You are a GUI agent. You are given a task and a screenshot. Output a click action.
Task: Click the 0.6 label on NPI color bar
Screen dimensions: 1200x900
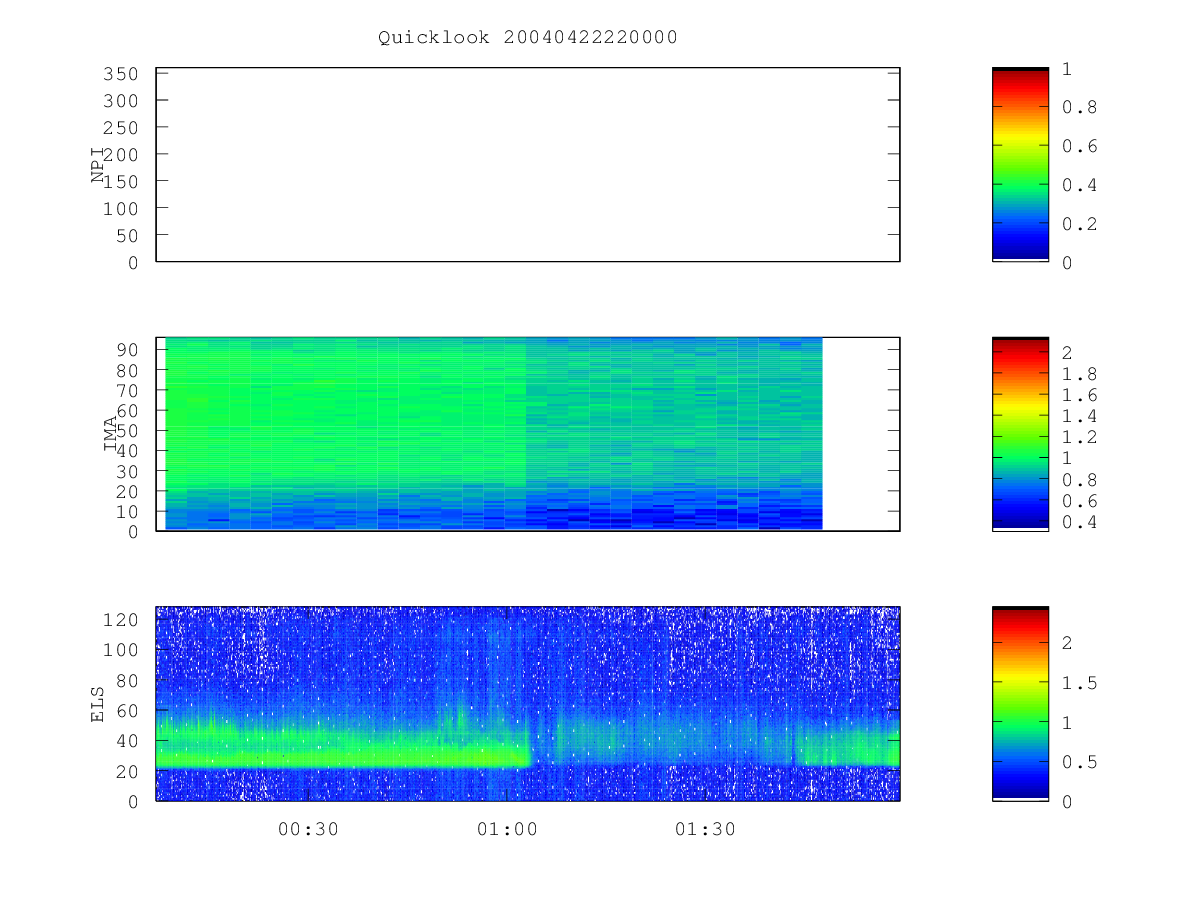coord(1079,146)
